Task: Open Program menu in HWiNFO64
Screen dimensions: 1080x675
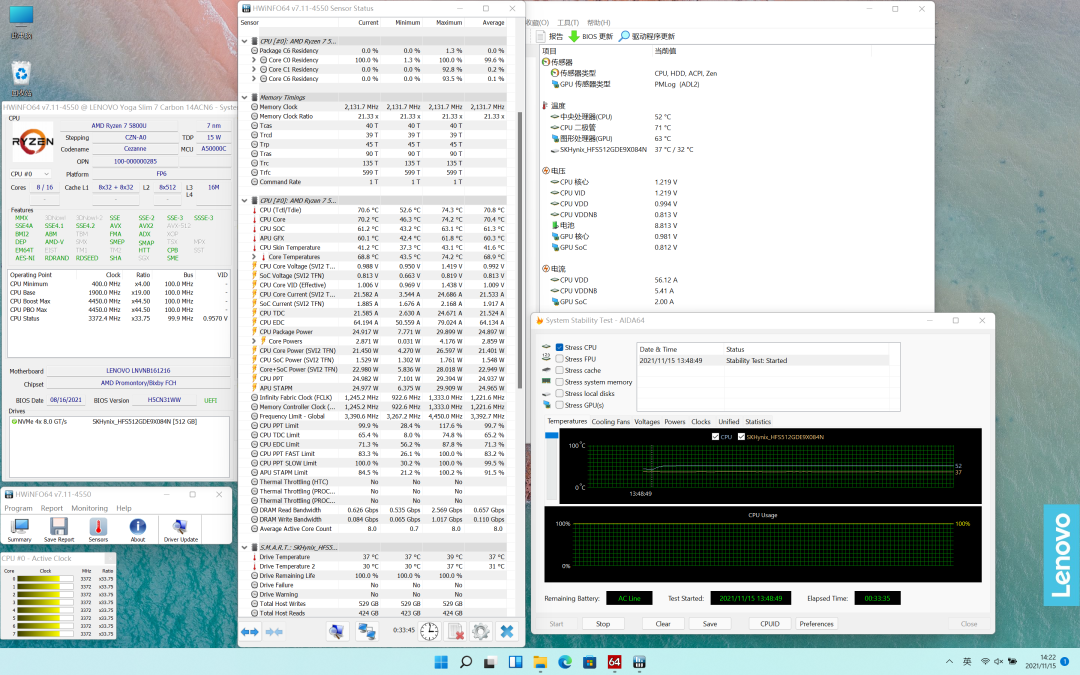Action: point(19,508)
